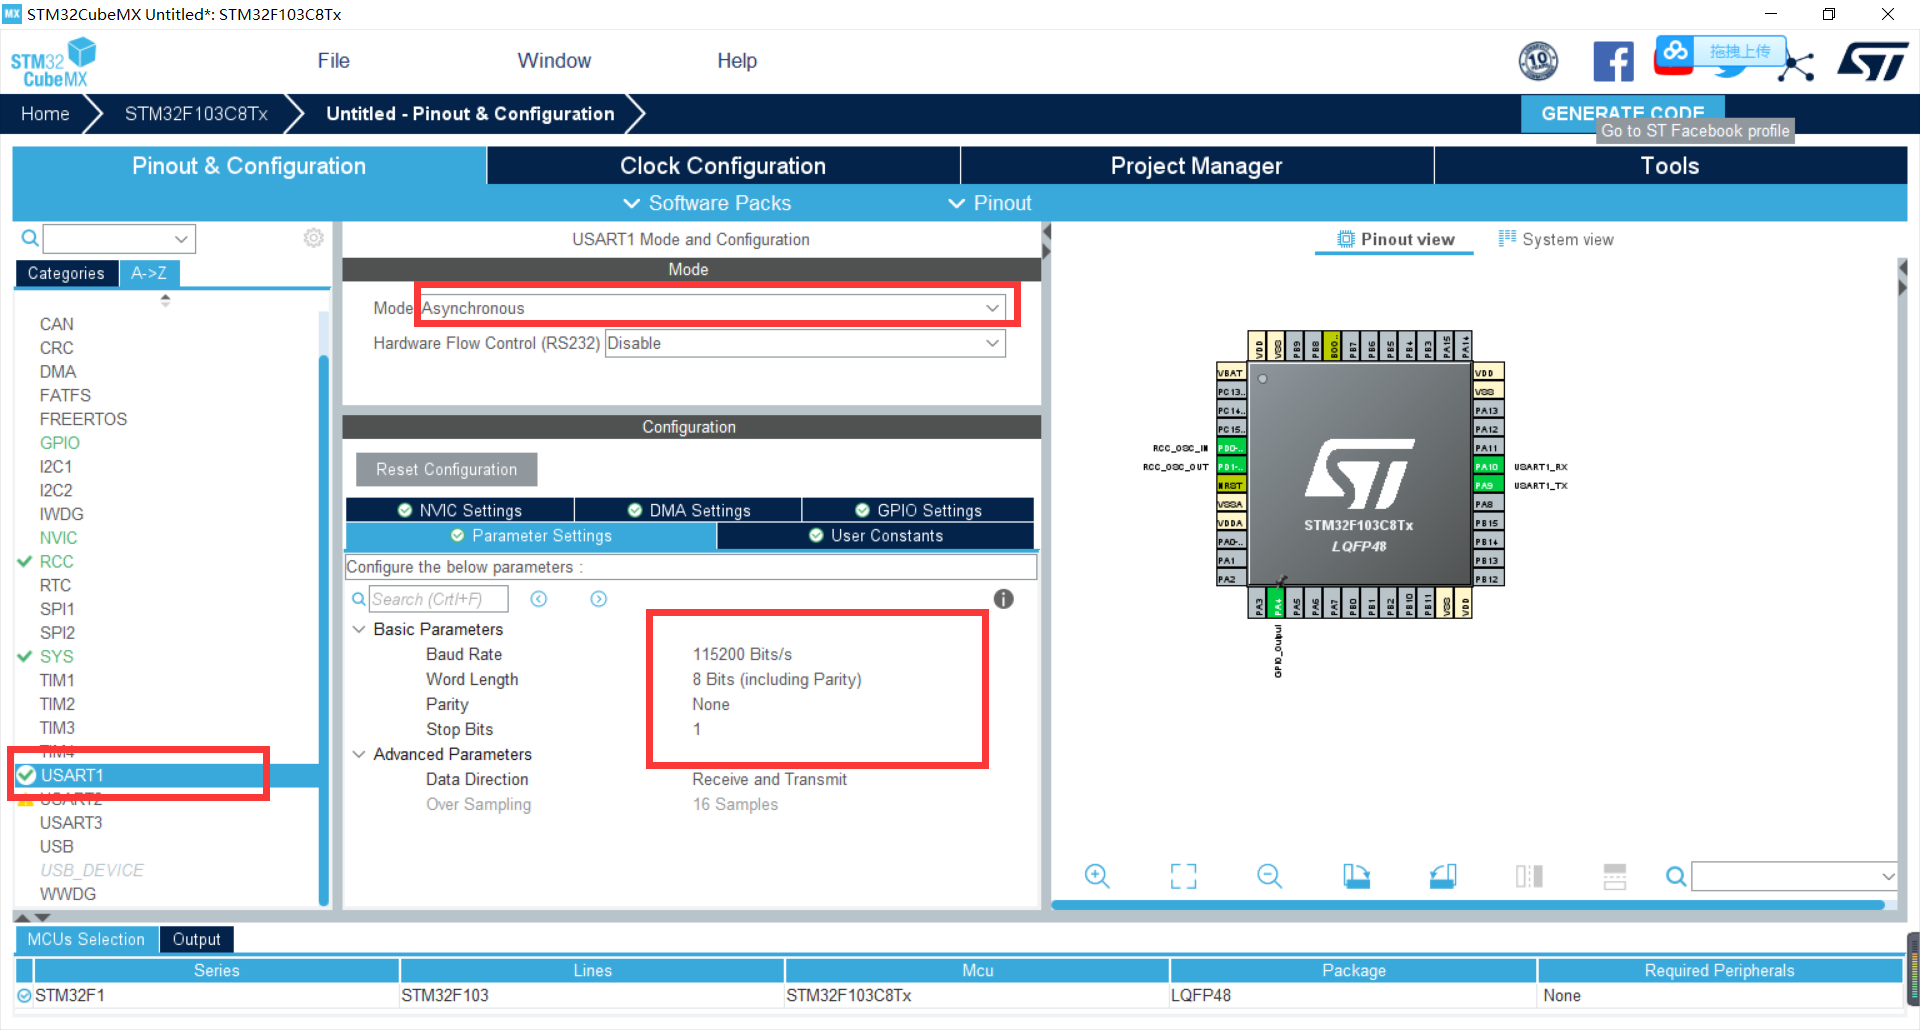Open the ST Facebook profile icon
The image size is (1920, 1030).
(1614, 61)
